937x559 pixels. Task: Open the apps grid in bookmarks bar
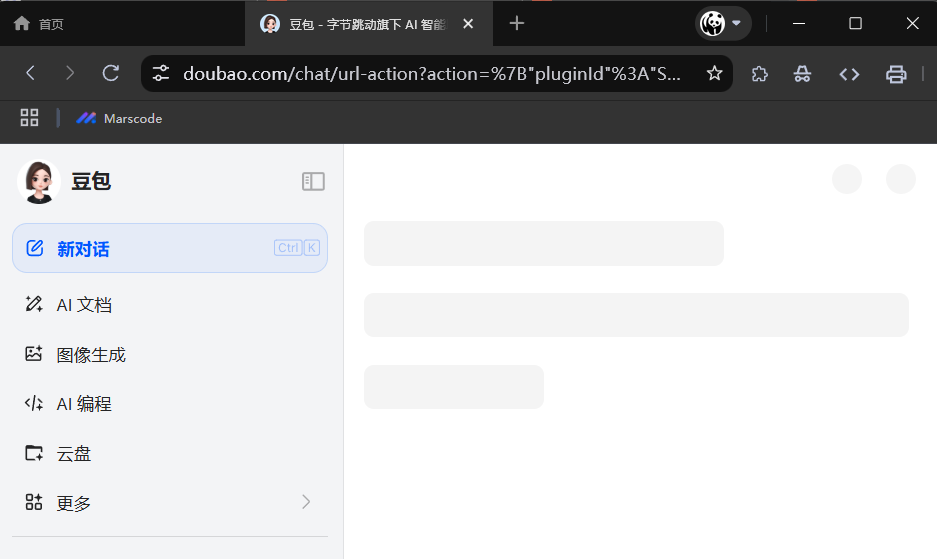tap(29, 118)
